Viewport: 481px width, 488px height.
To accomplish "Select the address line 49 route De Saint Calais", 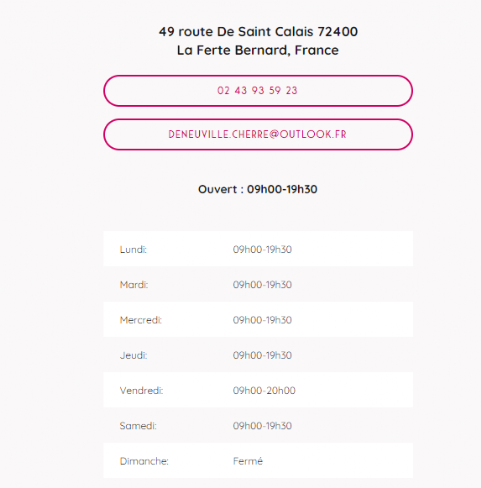I will tap(236, 32).
